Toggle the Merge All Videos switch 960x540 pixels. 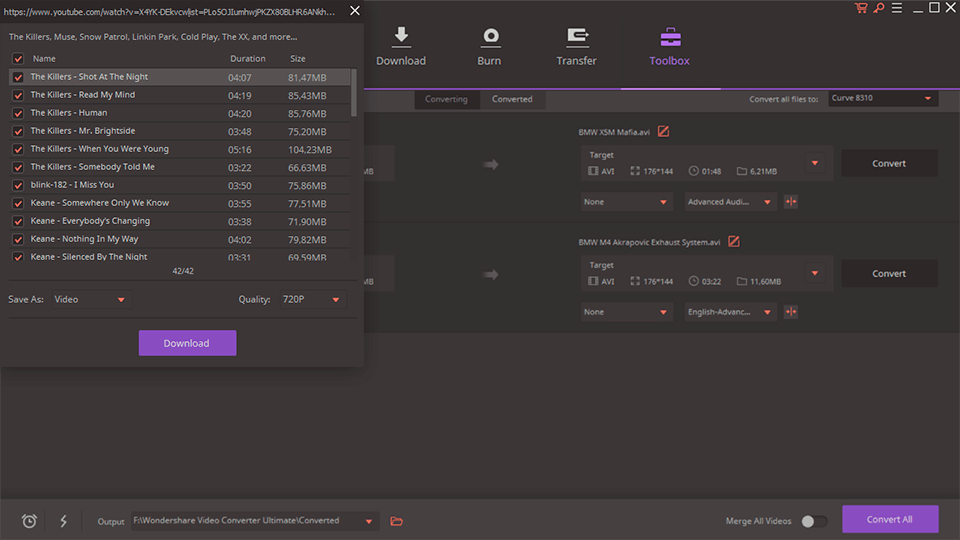[x=814, y=521]
